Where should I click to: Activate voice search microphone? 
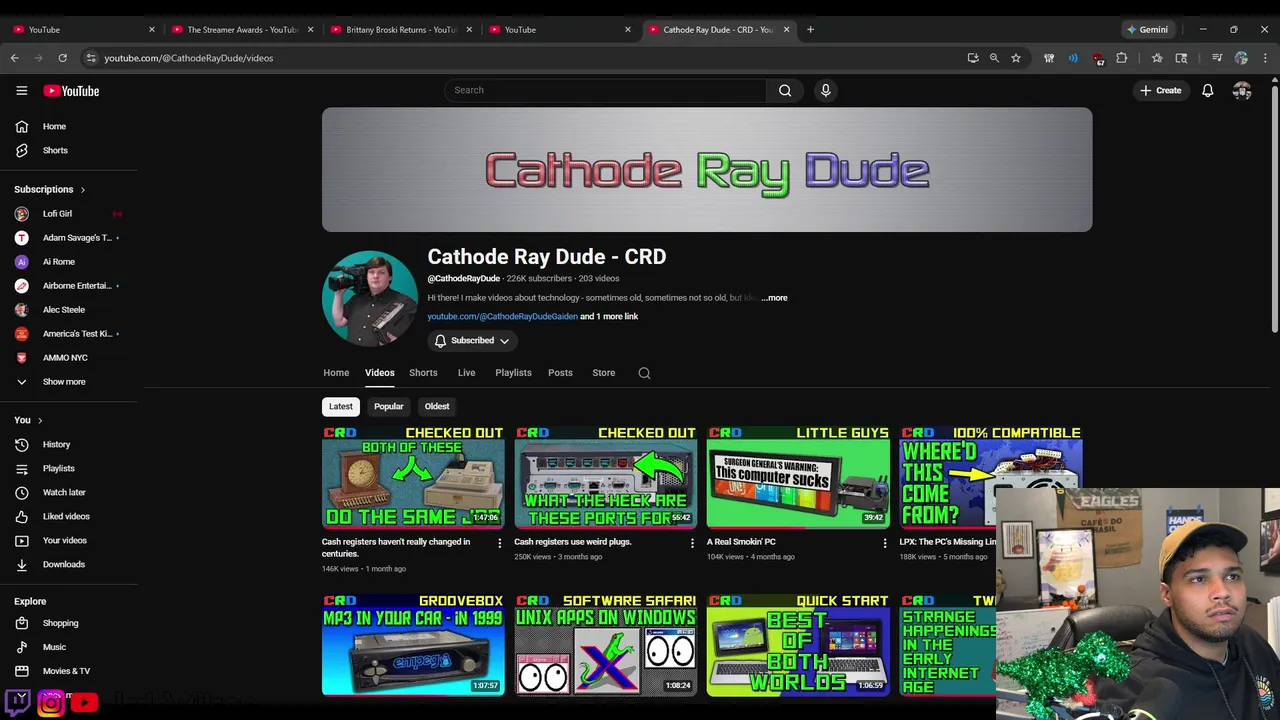coord(825,90)
